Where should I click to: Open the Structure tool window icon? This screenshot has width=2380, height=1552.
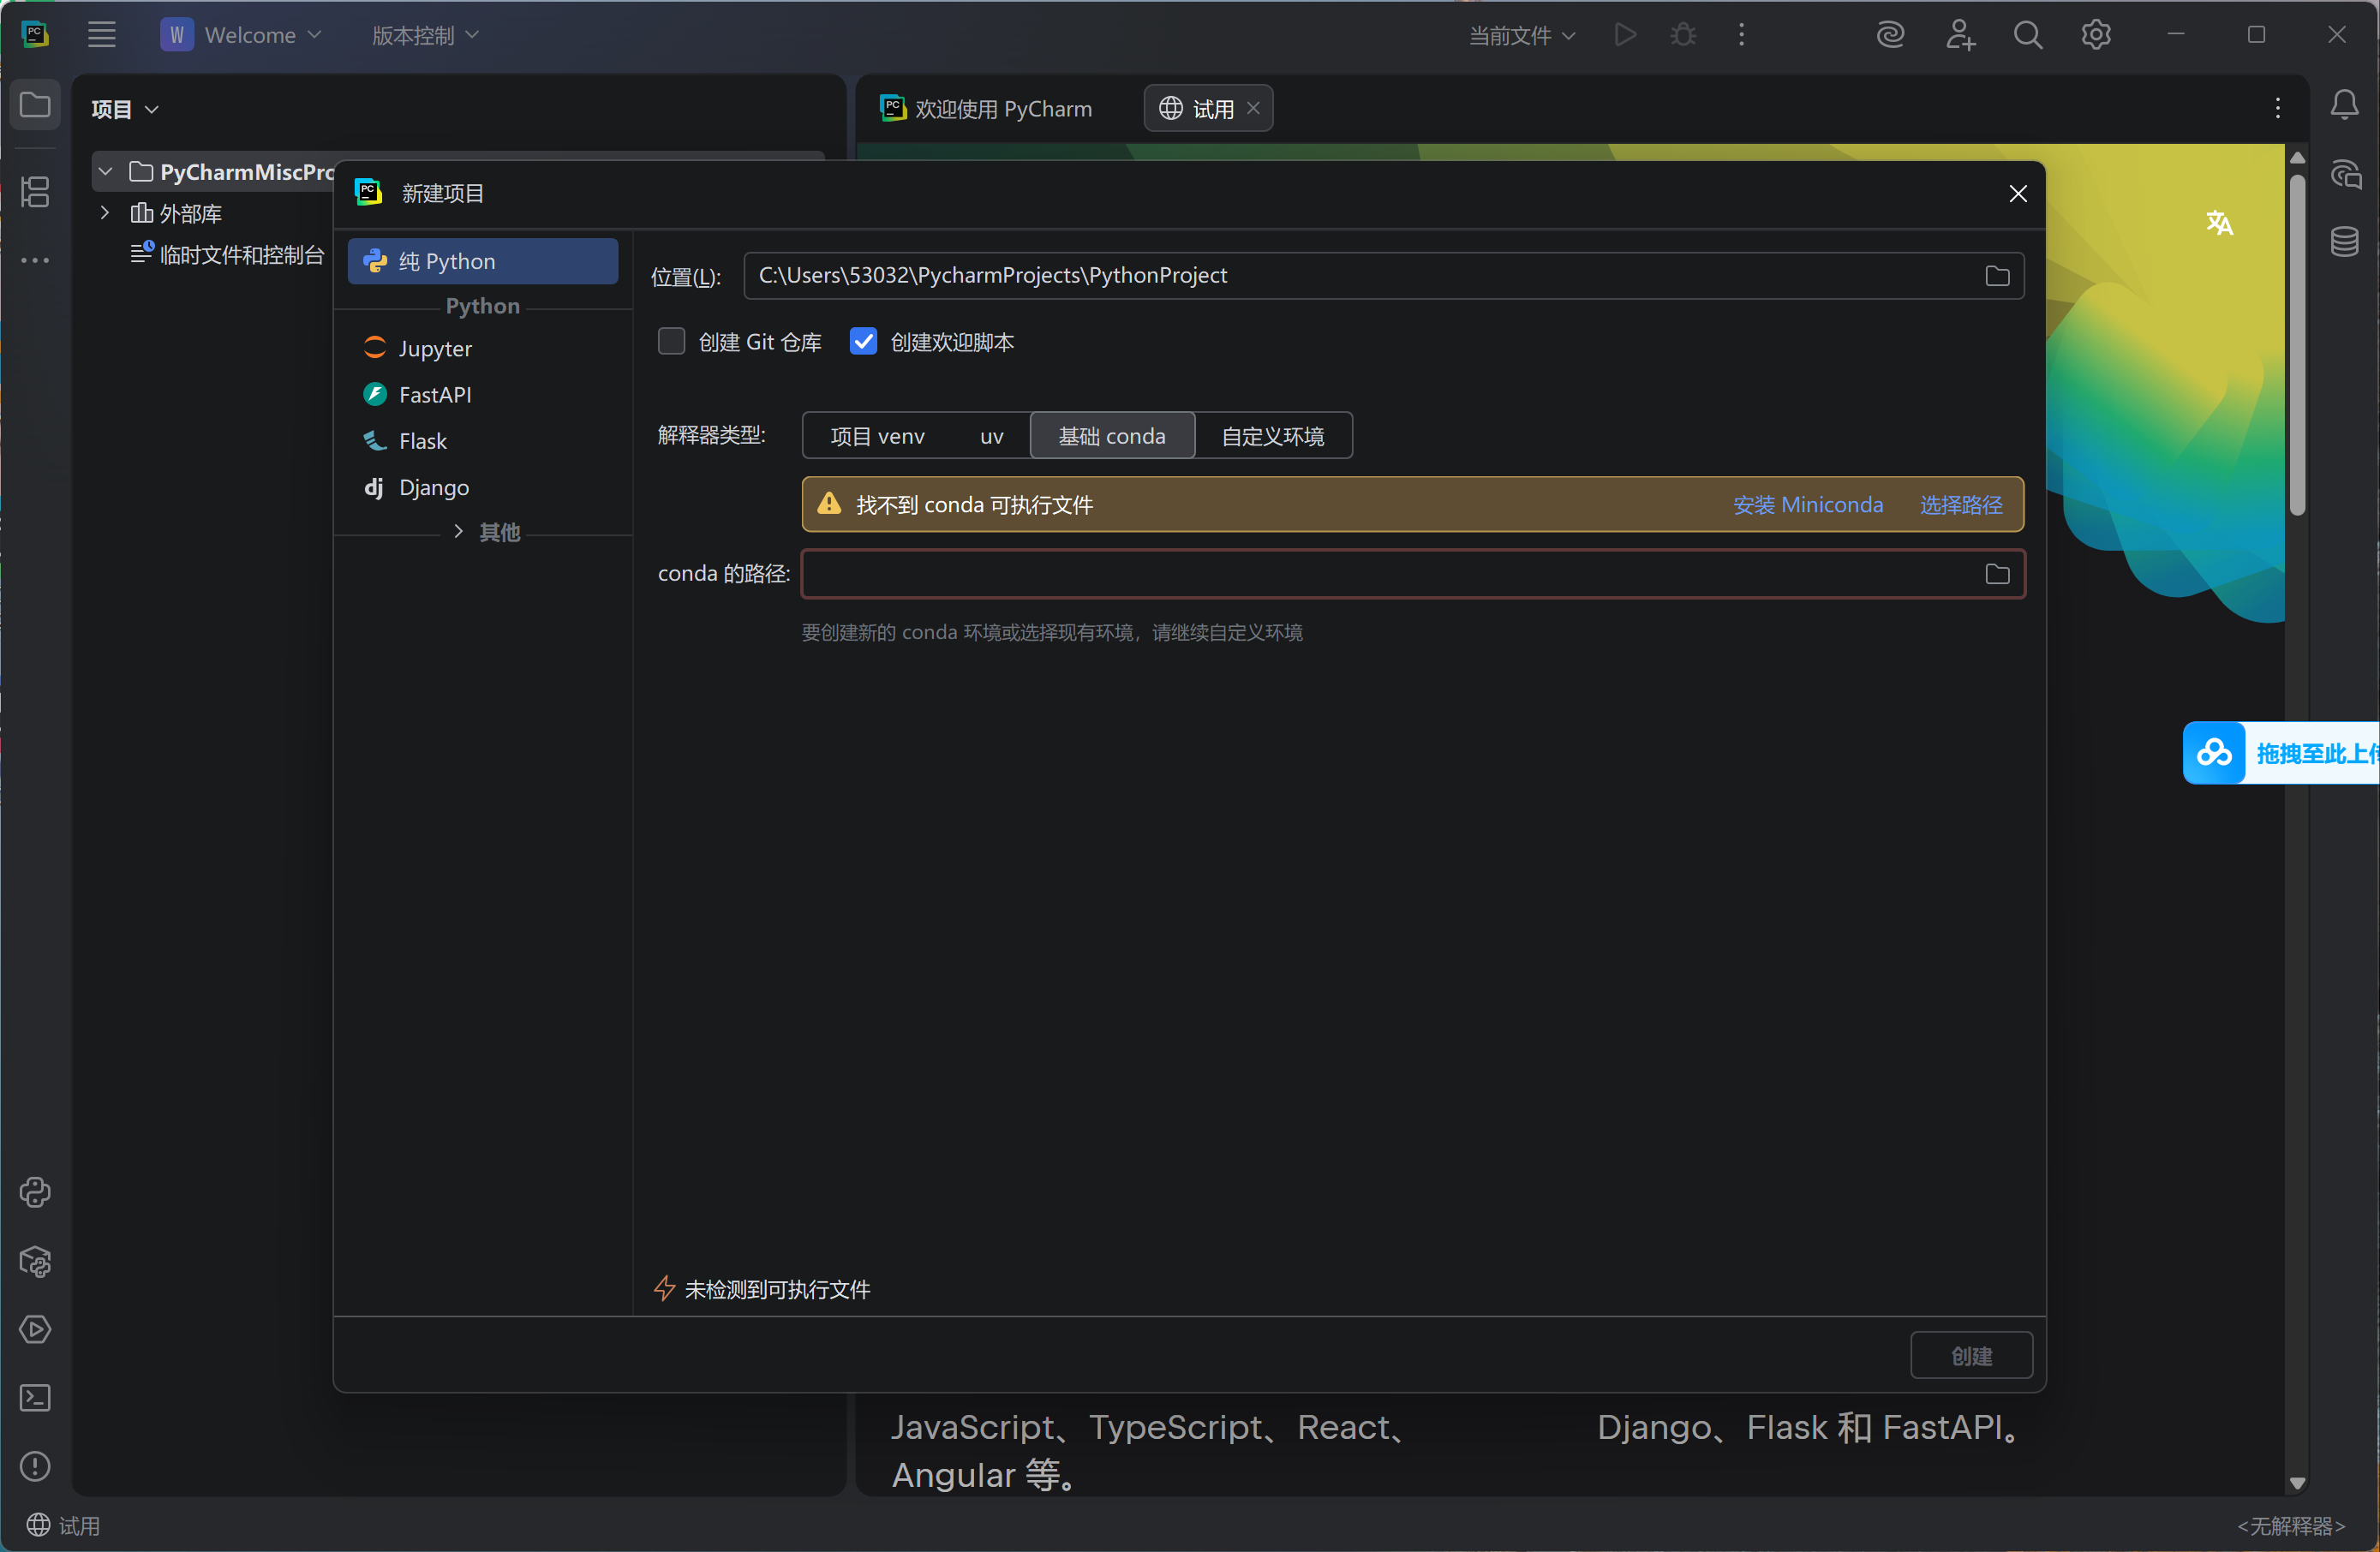[x=35, y=191]
